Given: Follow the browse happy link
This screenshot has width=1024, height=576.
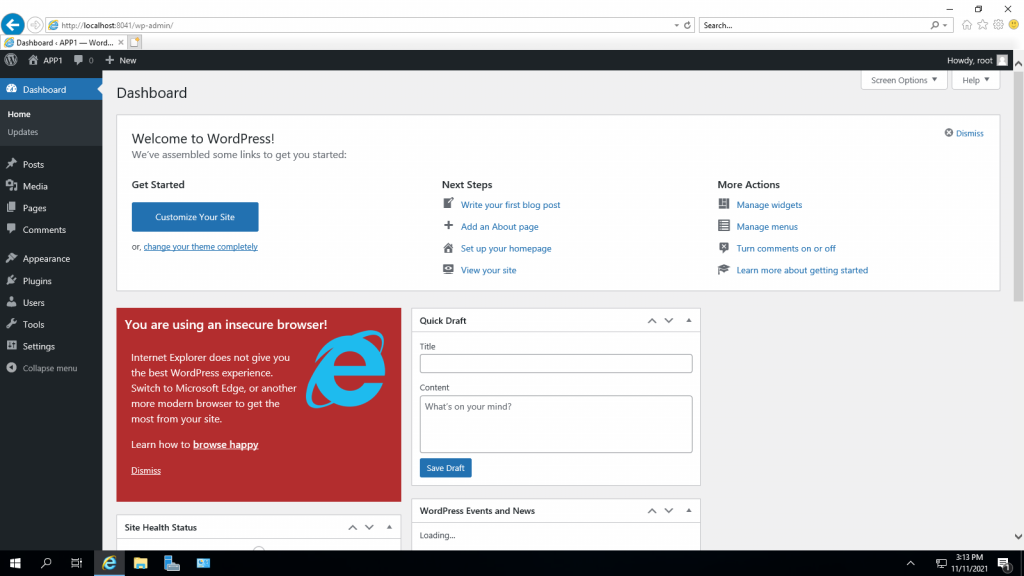Looking at the screenshot, I should pos(226,445).
